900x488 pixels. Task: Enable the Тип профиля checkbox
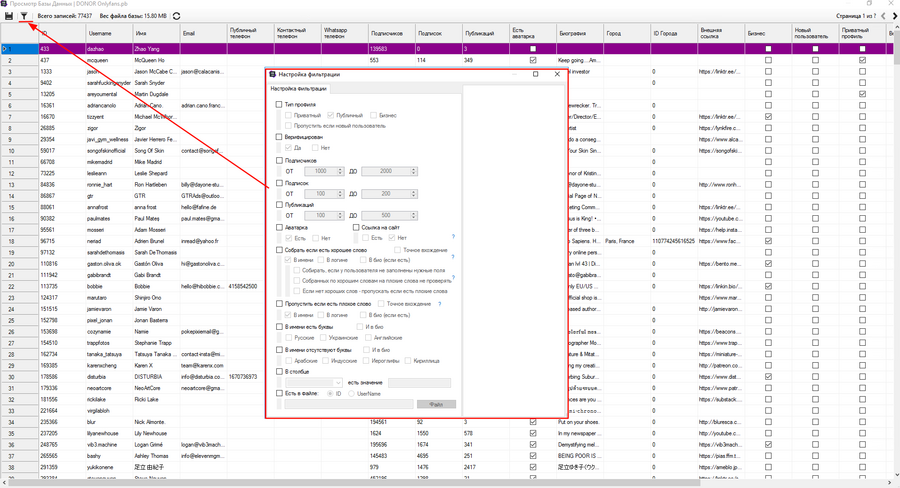pyautogui.click(x=279, y=104)
